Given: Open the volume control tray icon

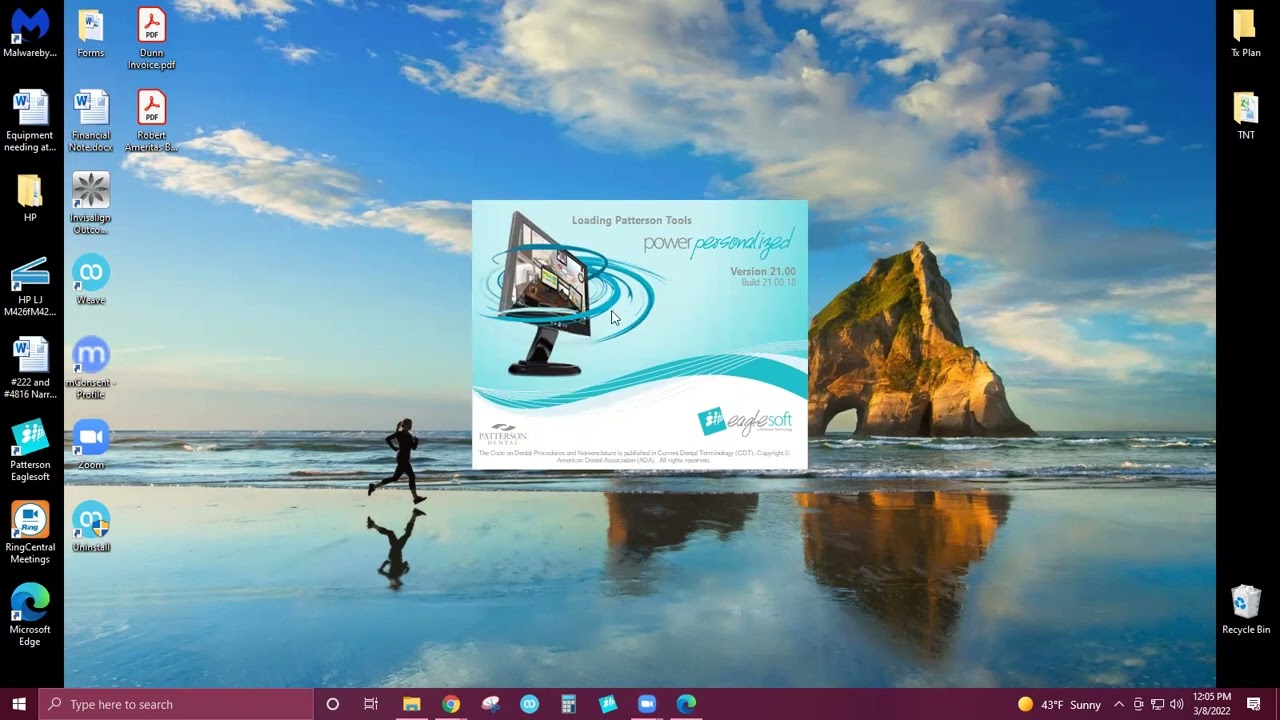Looking at the screenshot, I should pyautogui.click(x=1176, y=704).
